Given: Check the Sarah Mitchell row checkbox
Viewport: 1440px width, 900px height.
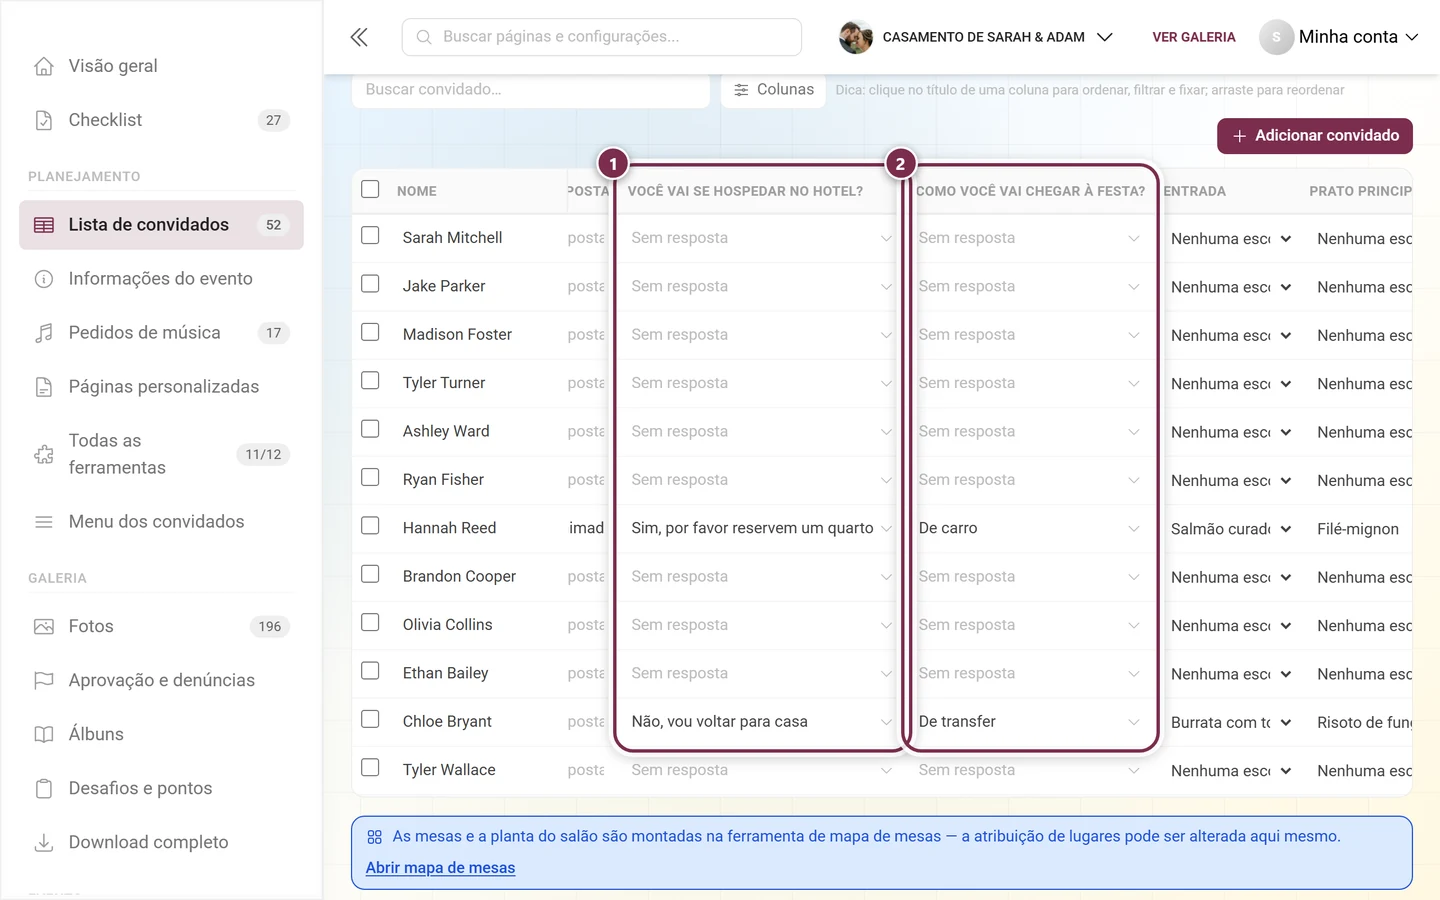Looking at the screenshot, I should click(370, 236).
